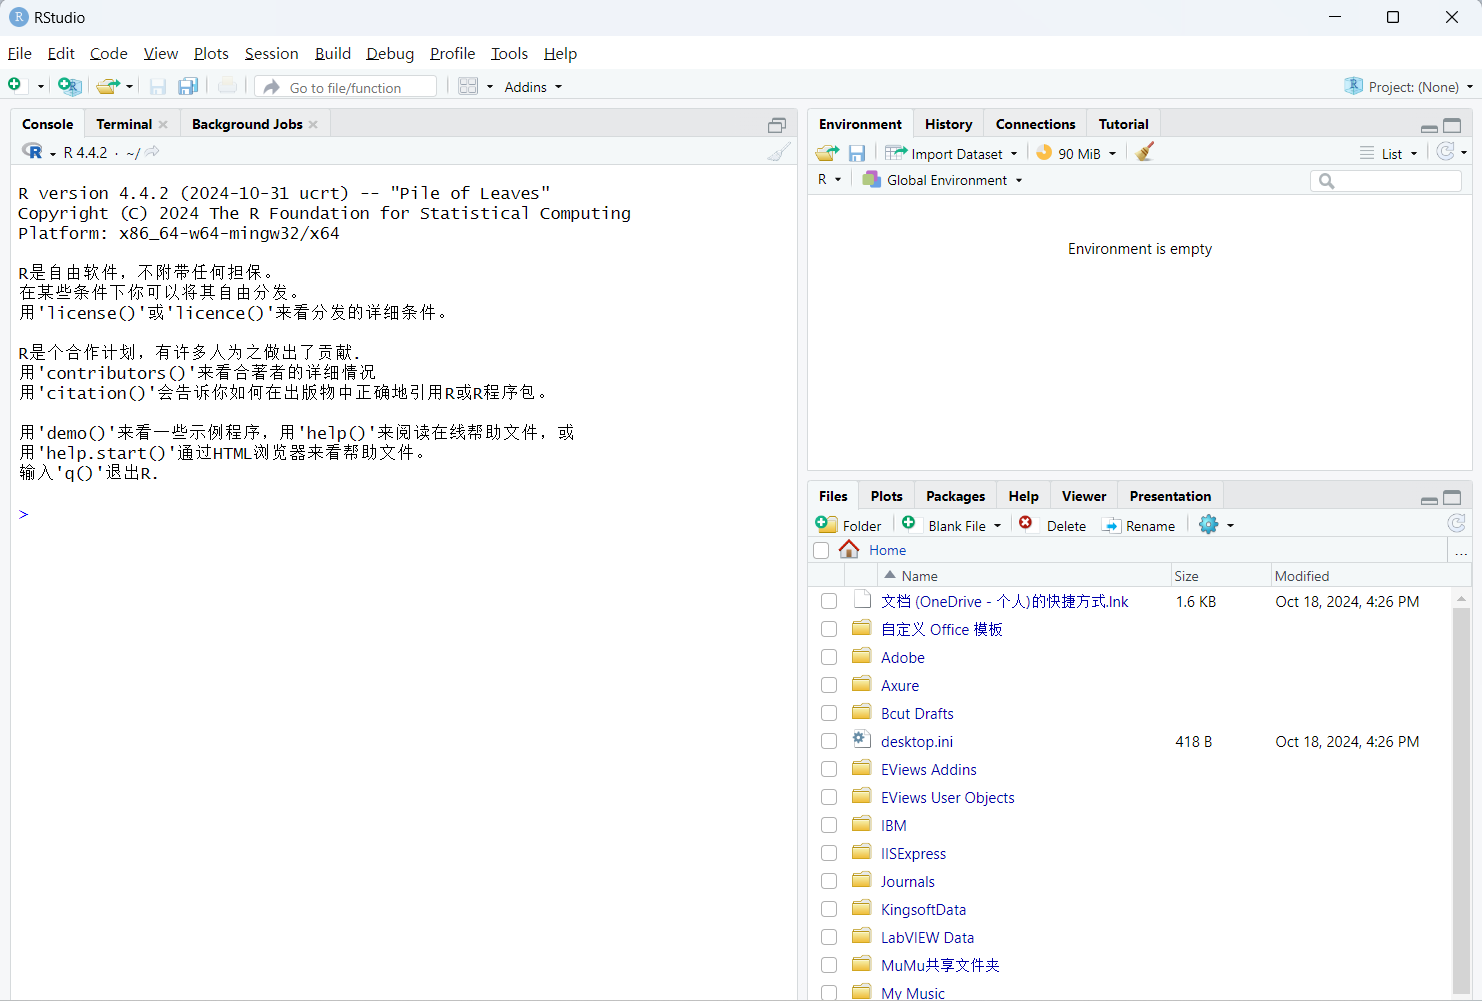This screenshot has height=1001, width=1482.
Task: Click the Print document icon
Action: (228, 86)
